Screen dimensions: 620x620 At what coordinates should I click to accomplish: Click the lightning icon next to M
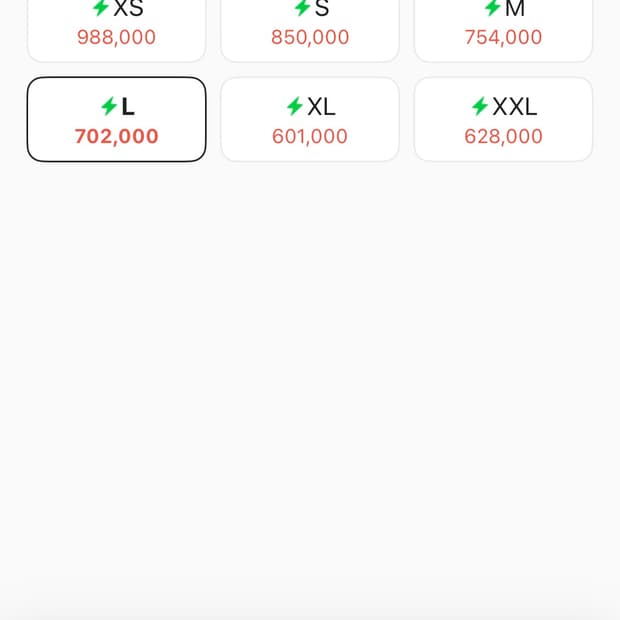coord(493,8)
